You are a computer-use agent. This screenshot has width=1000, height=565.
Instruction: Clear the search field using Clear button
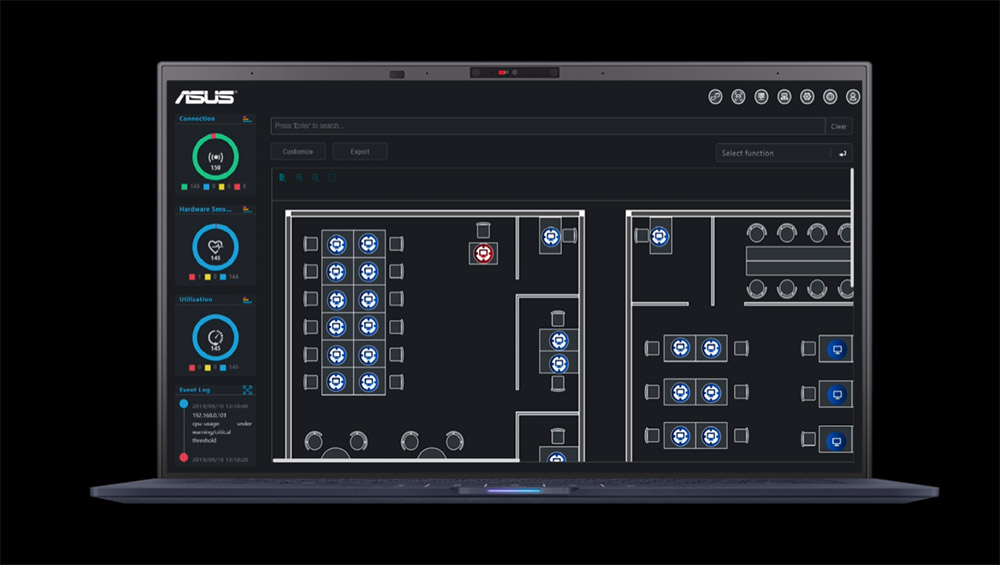point(839,126)
